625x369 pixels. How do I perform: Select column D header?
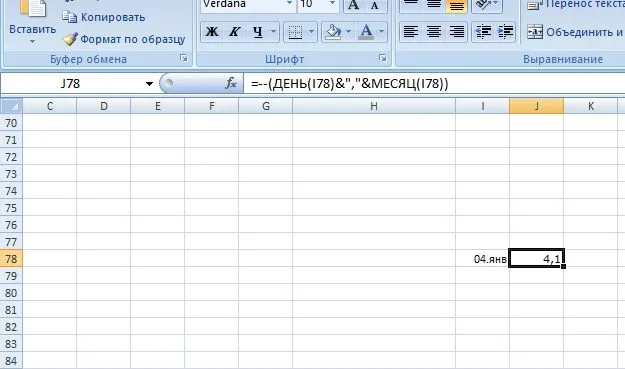pyautogui.click(x=104, y=106)
